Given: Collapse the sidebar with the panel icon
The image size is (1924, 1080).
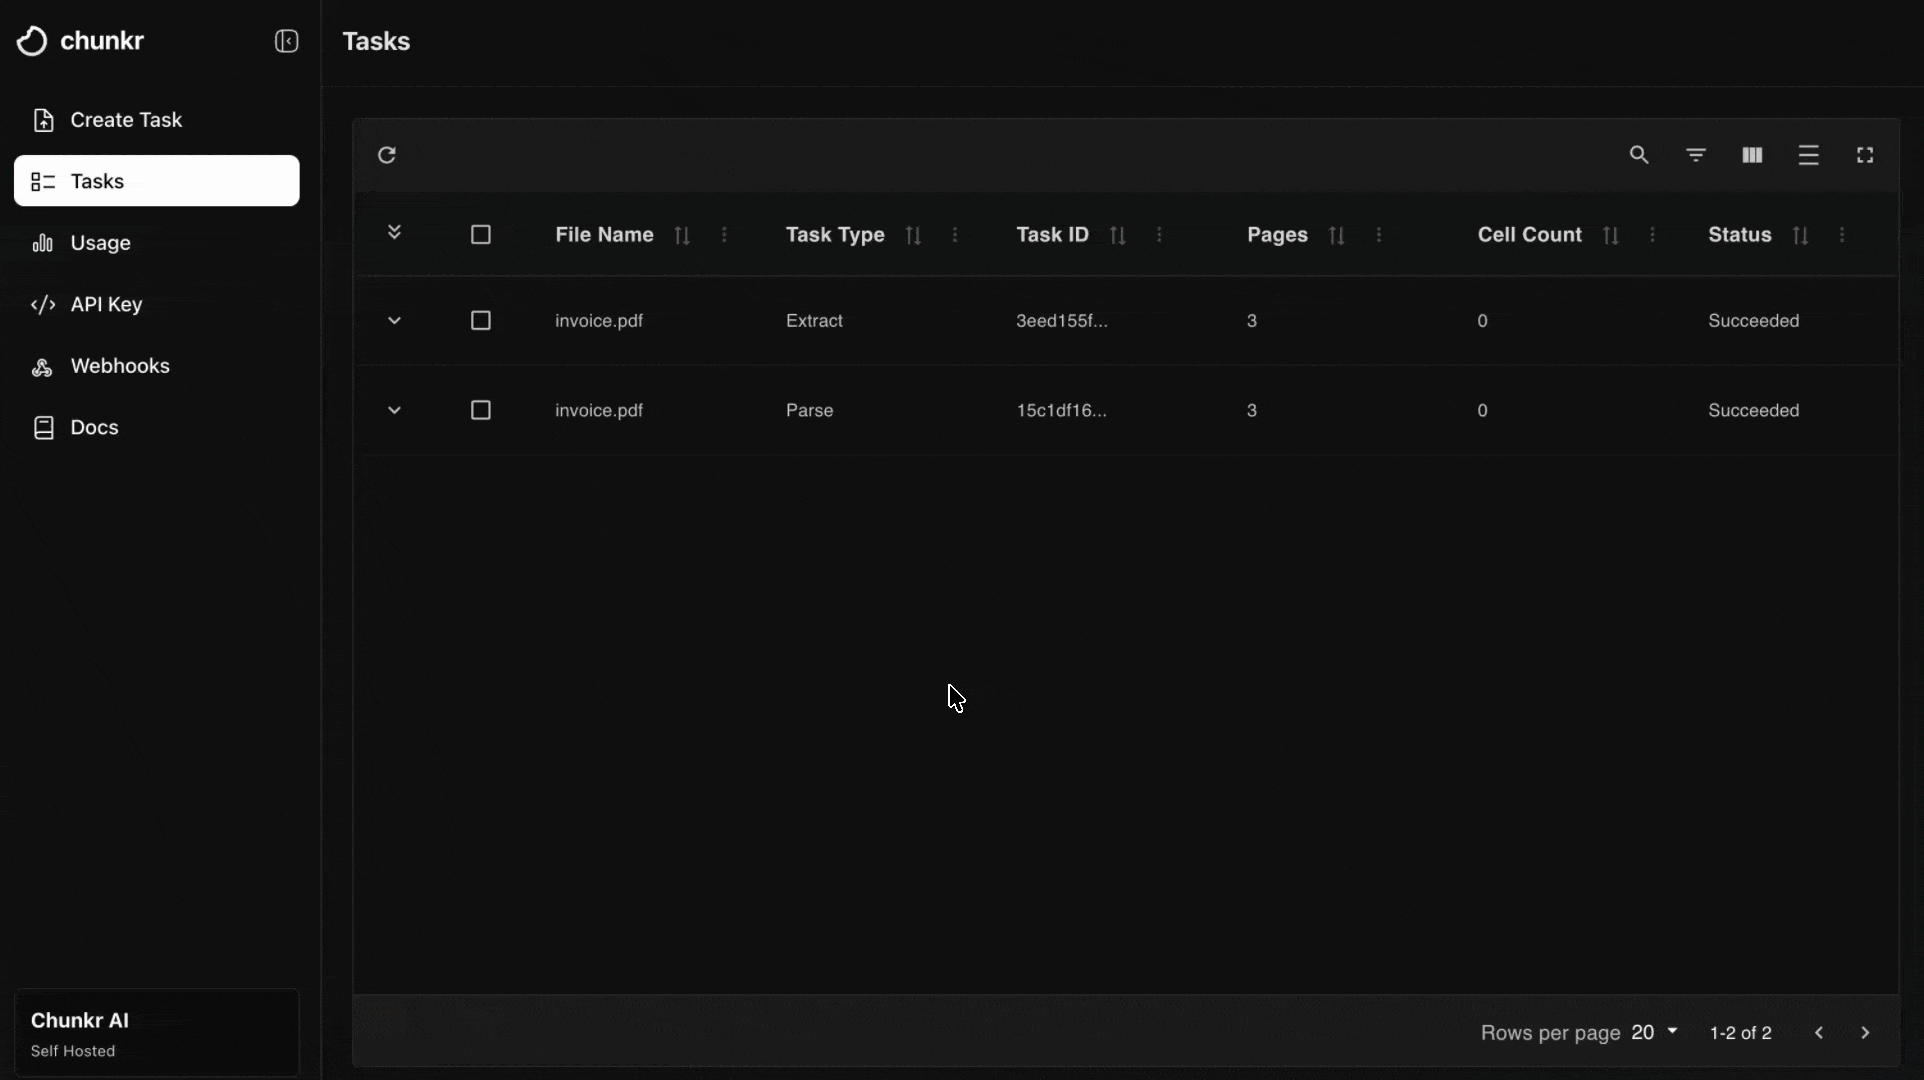Looking at the screenshot, I should tap(286, 41).
